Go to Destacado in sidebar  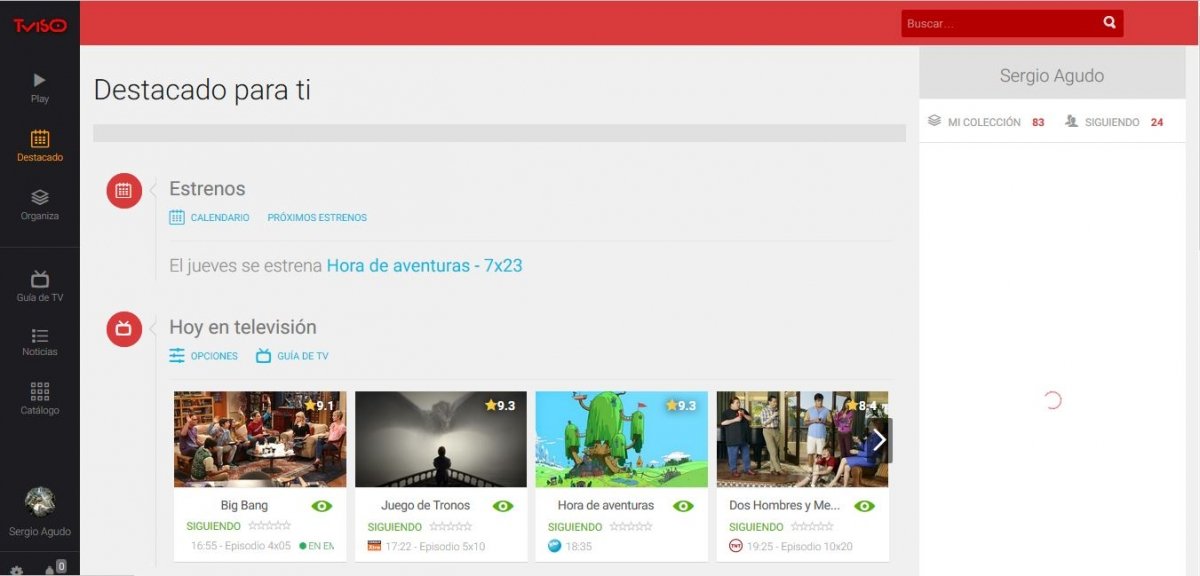tap(40, 146)
